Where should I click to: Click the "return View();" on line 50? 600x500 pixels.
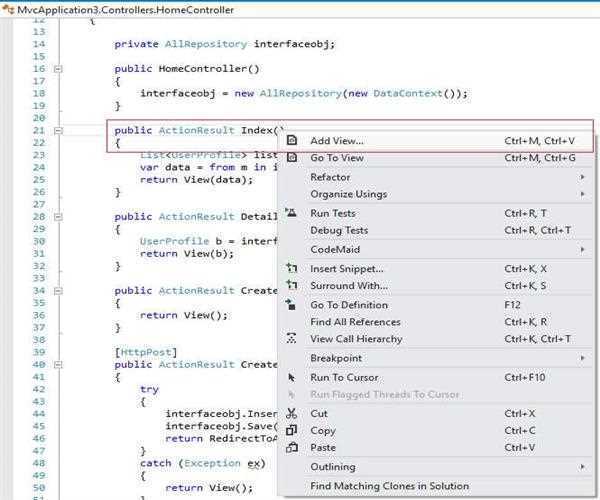click(x=209, y=488)
